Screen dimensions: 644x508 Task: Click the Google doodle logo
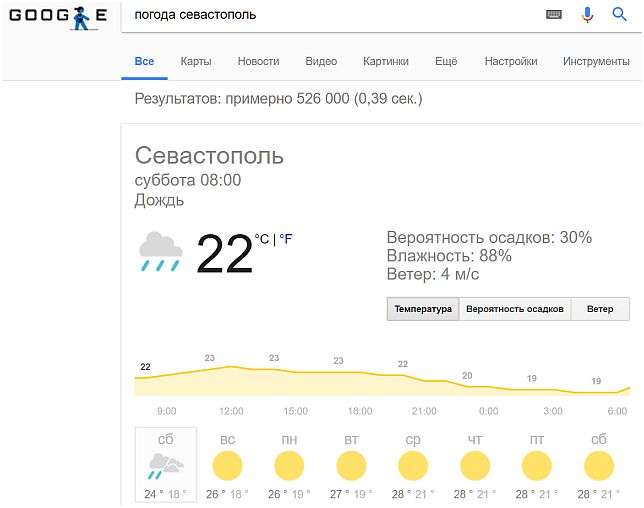pos(58,18)
